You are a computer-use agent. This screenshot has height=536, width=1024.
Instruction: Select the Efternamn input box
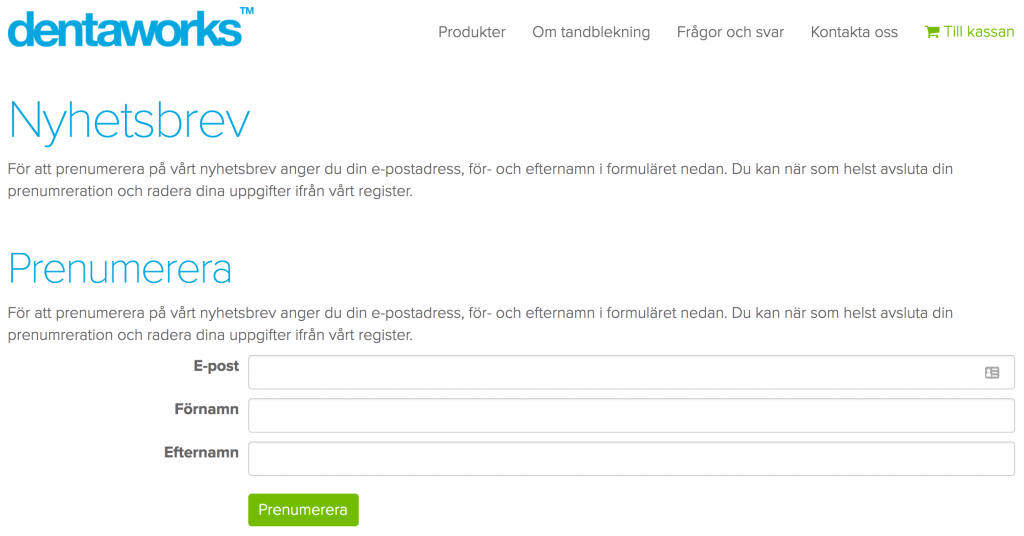631,459
